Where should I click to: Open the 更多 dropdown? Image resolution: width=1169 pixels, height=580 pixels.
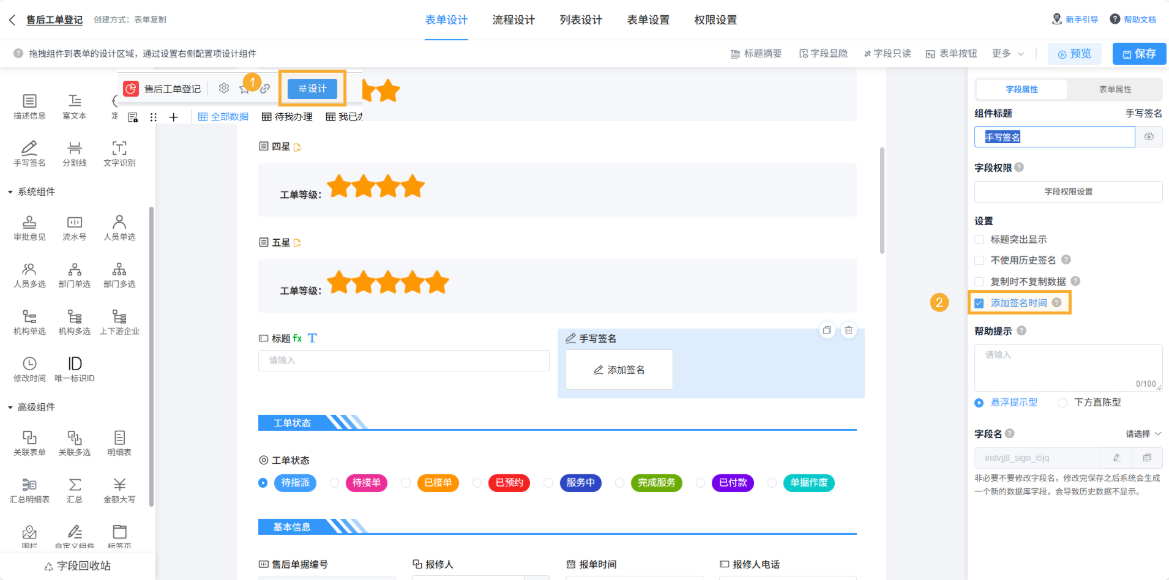pyautogui.click(x=1008, y=54)
